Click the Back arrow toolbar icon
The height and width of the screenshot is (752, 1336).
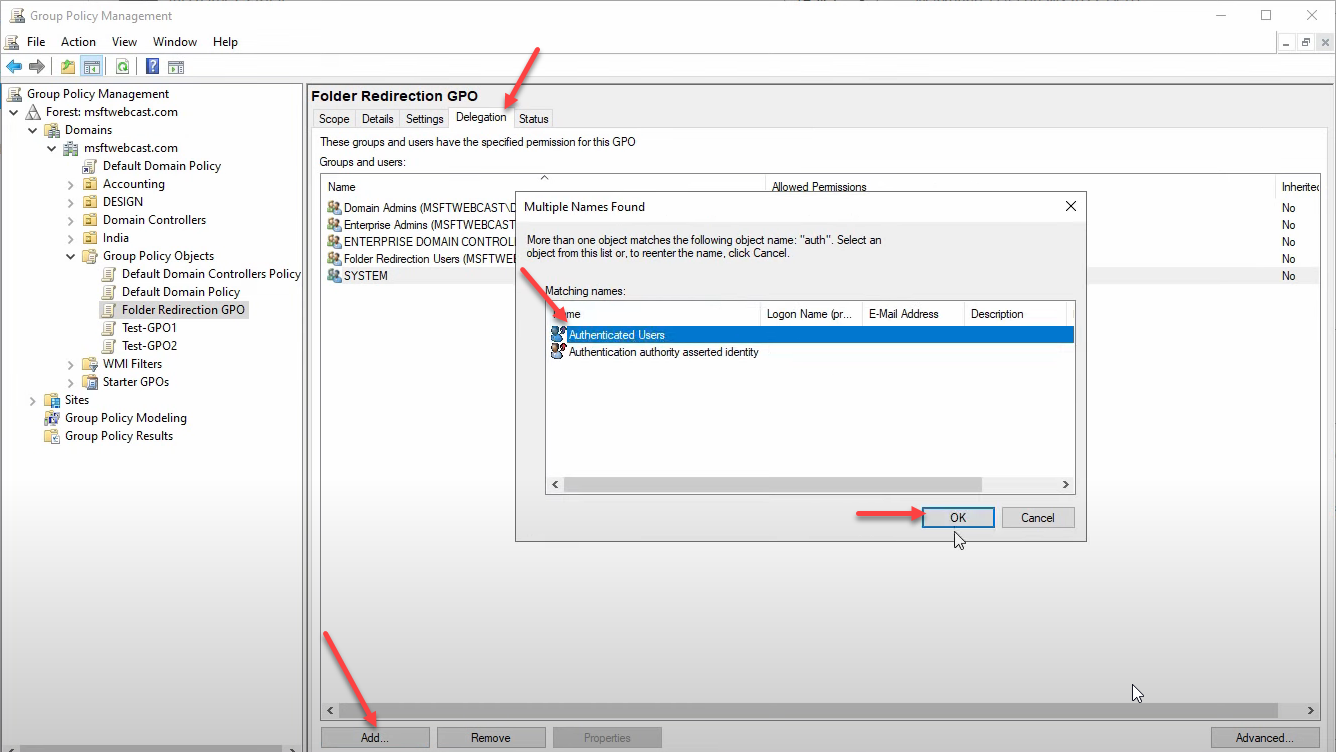[13, 67]
